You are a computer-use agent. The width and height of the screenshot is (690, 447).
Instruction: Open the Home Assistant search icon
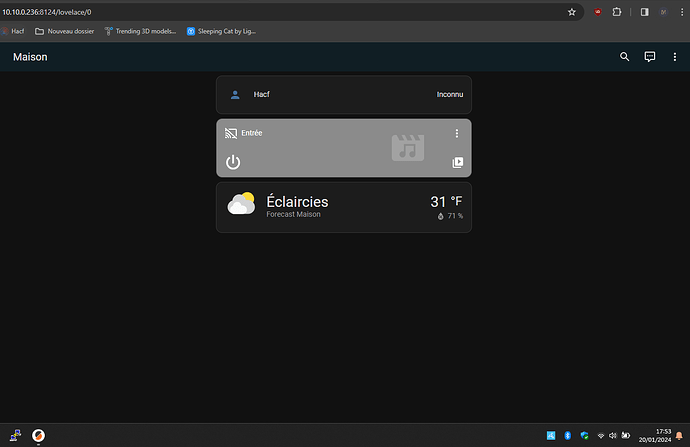pyautogui.click(x=624, y=57)
